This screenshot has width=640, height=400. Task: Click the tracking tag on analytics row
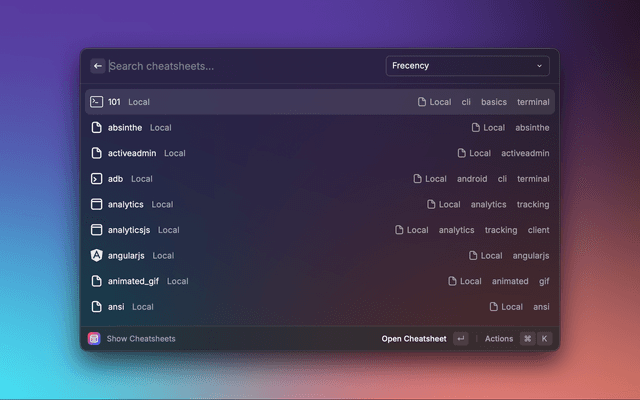533,204
